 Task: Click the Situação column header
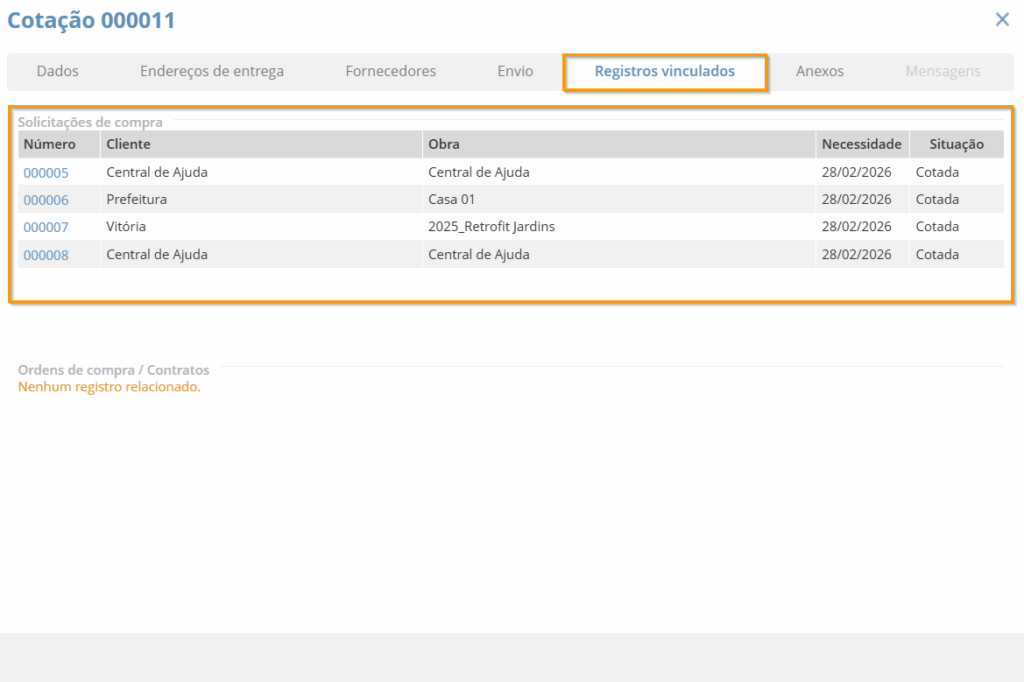click(956, 145)
